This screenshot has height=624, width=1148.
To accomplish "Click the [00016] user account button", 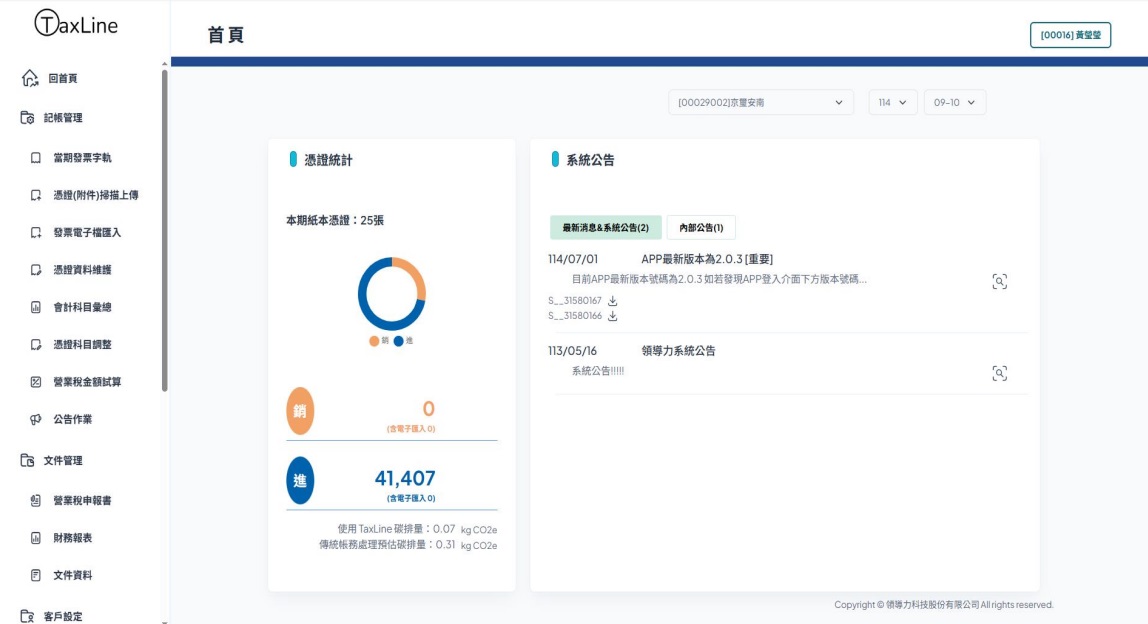I will pyautogui.click(x=1070, y=35).
